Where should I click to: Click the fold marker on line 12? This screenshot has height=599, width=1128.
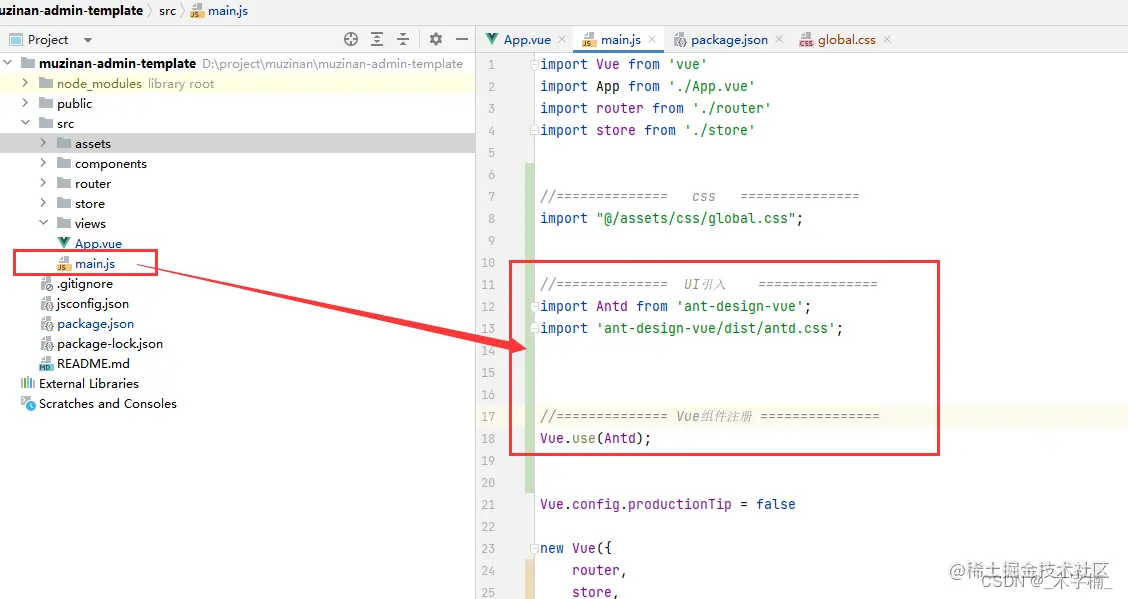pyautogui.click(x=534, y=307)
